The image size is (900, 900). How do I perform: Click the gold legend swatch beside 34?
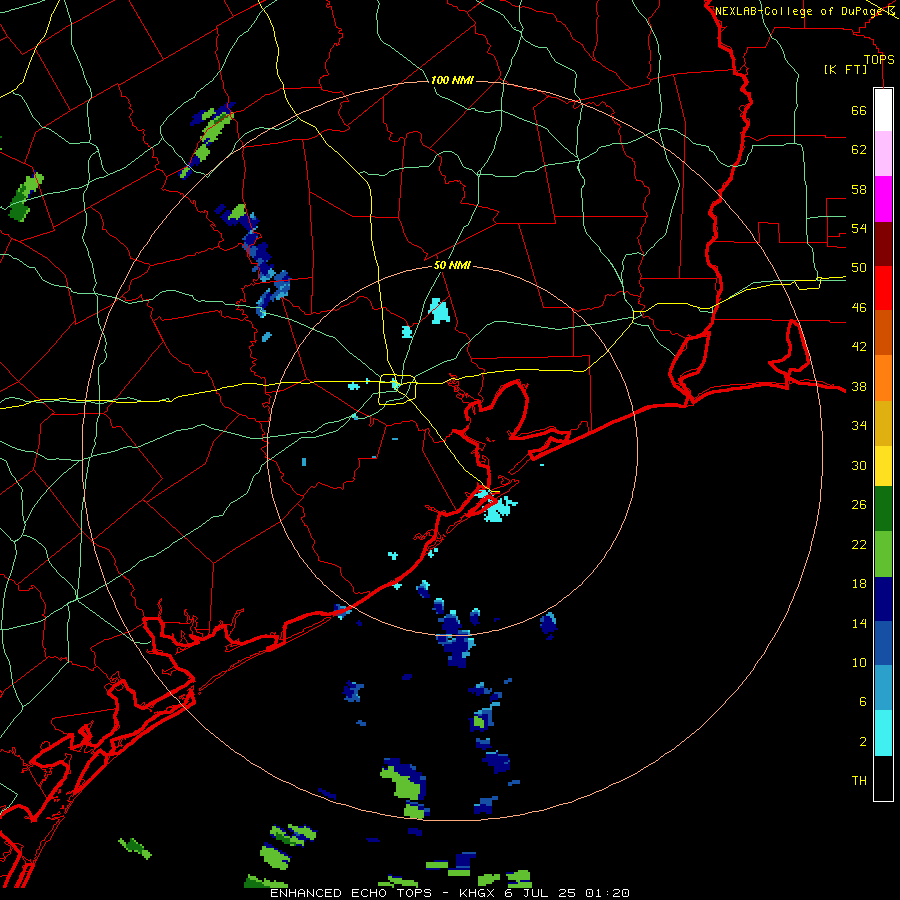883,424
